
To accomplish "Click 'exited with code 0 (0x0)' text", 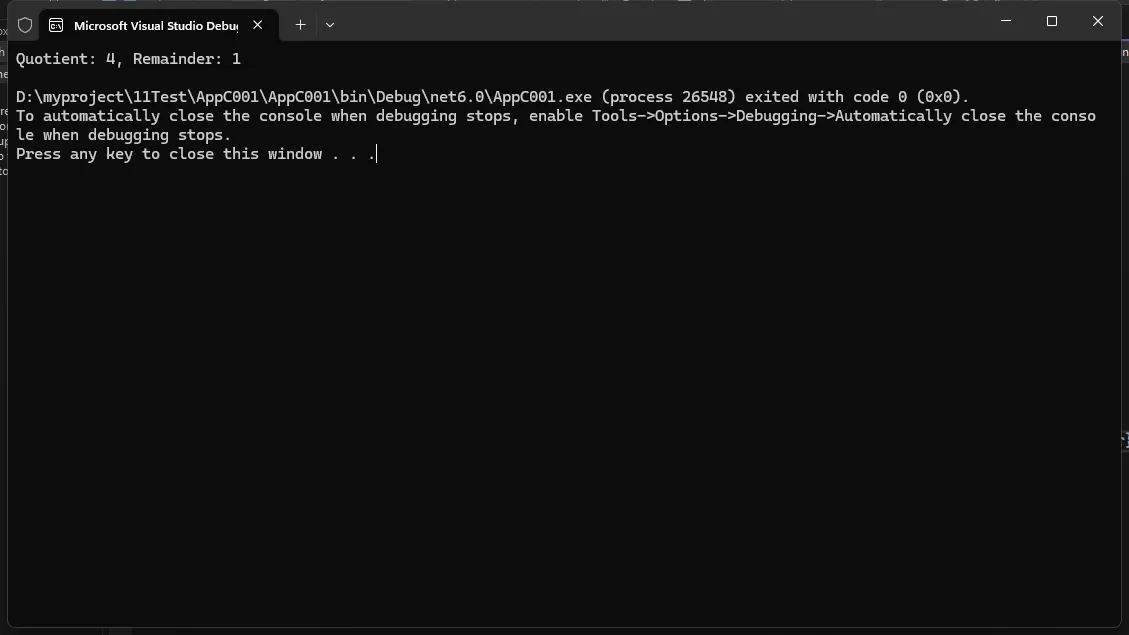I will pyautogui.click(x=855, y=96).
